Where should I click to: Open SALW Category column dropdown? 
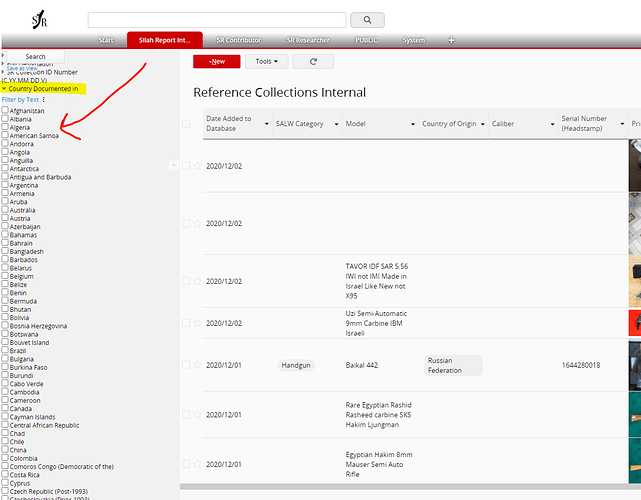pyautogui.click(x=336, y=124)
